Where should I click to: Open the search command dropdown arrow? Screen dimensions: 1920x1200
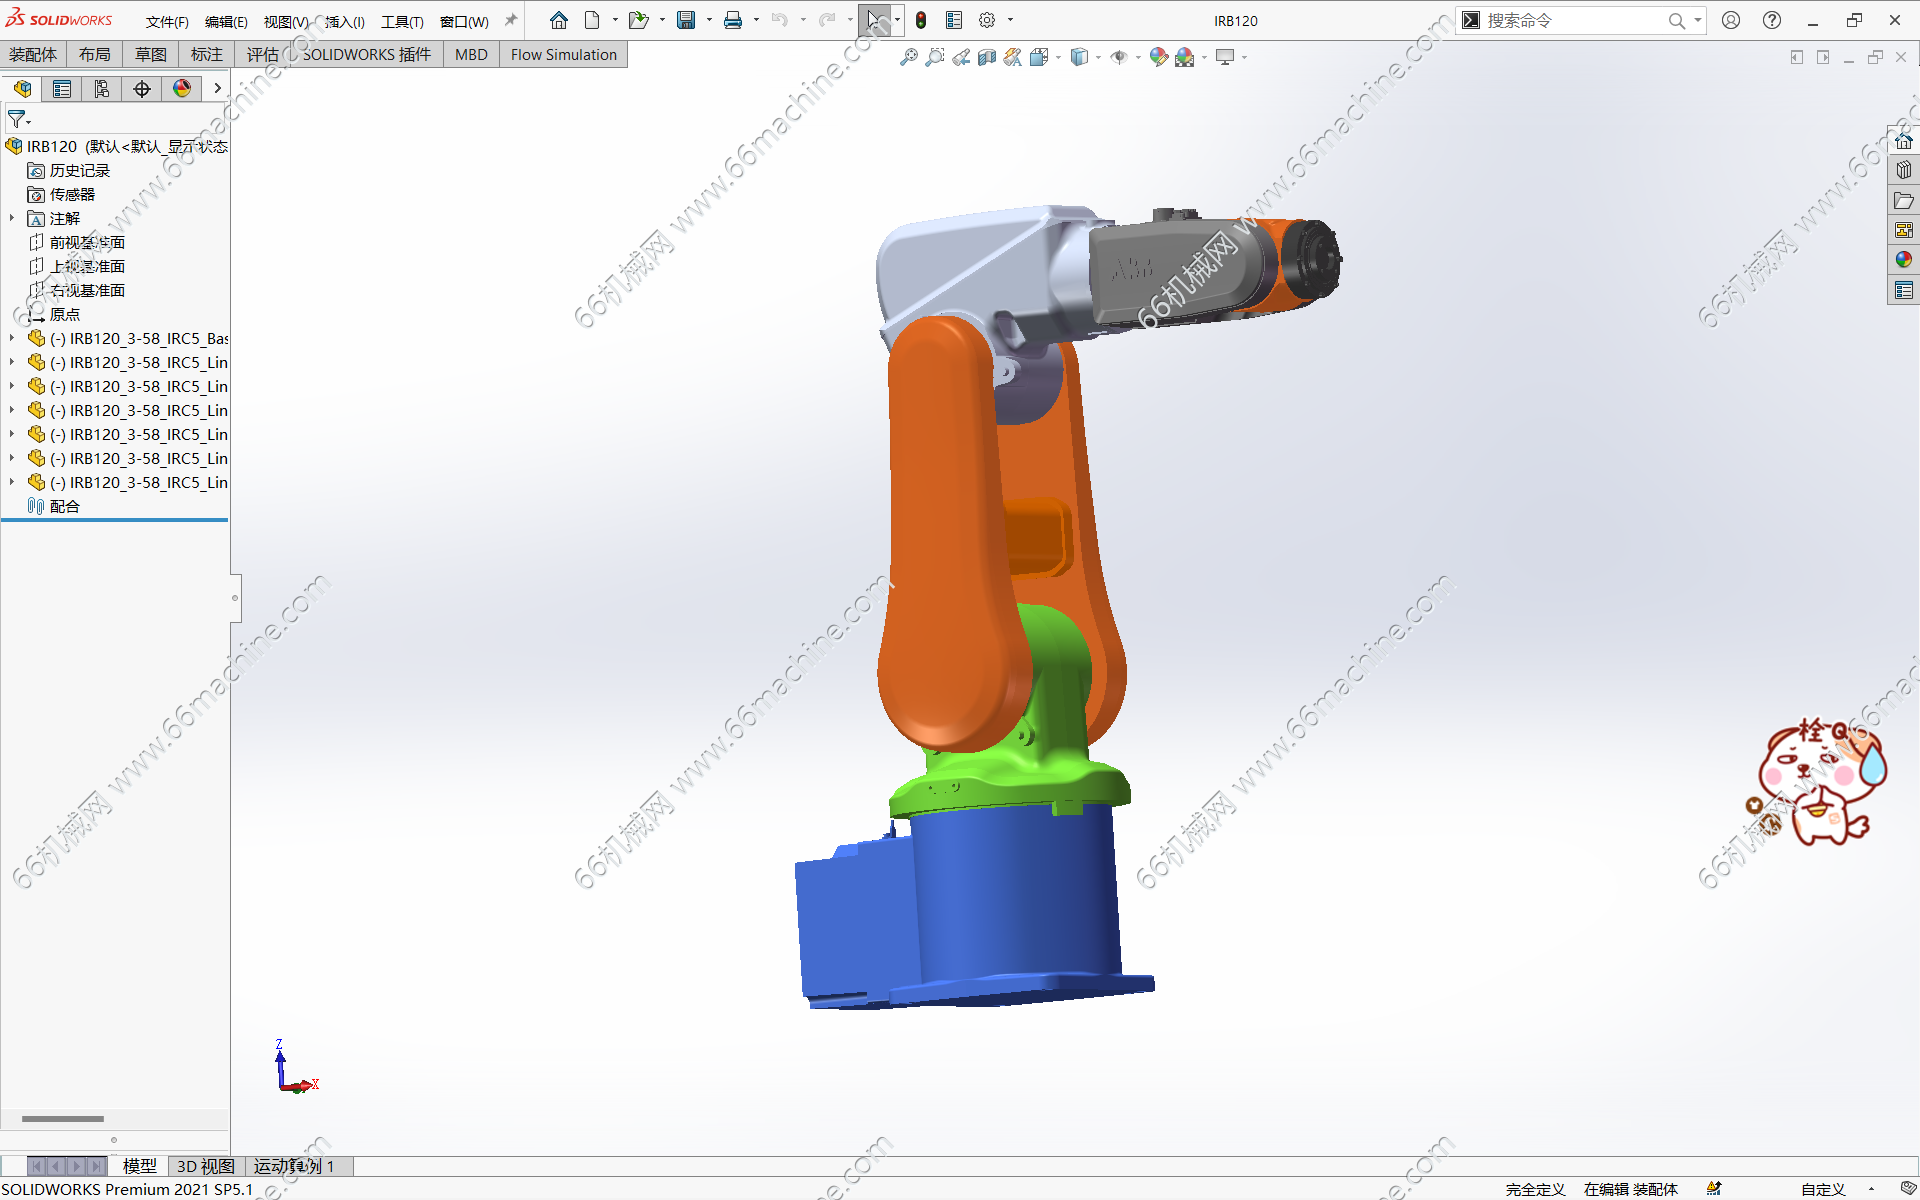(1698, 20)
